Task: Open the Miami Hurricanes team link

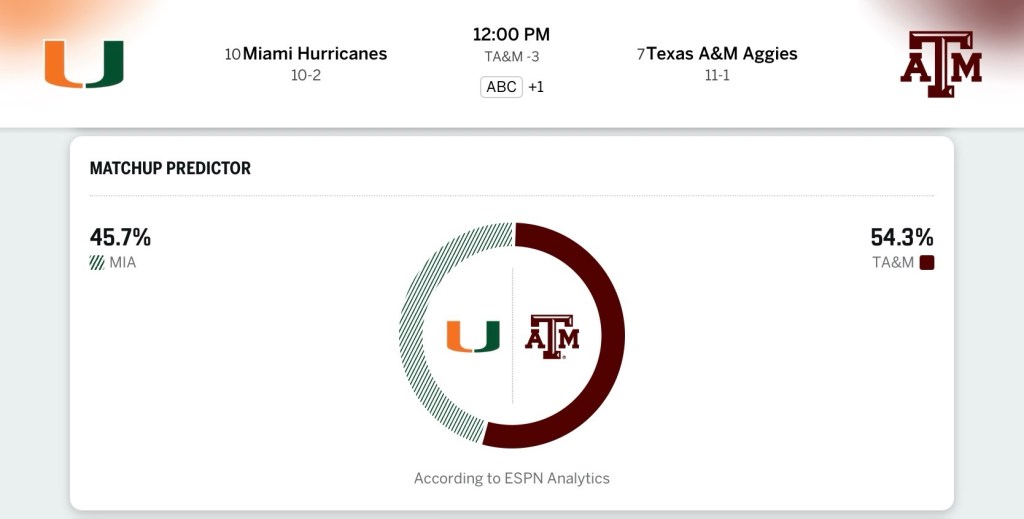Action: 314,54
